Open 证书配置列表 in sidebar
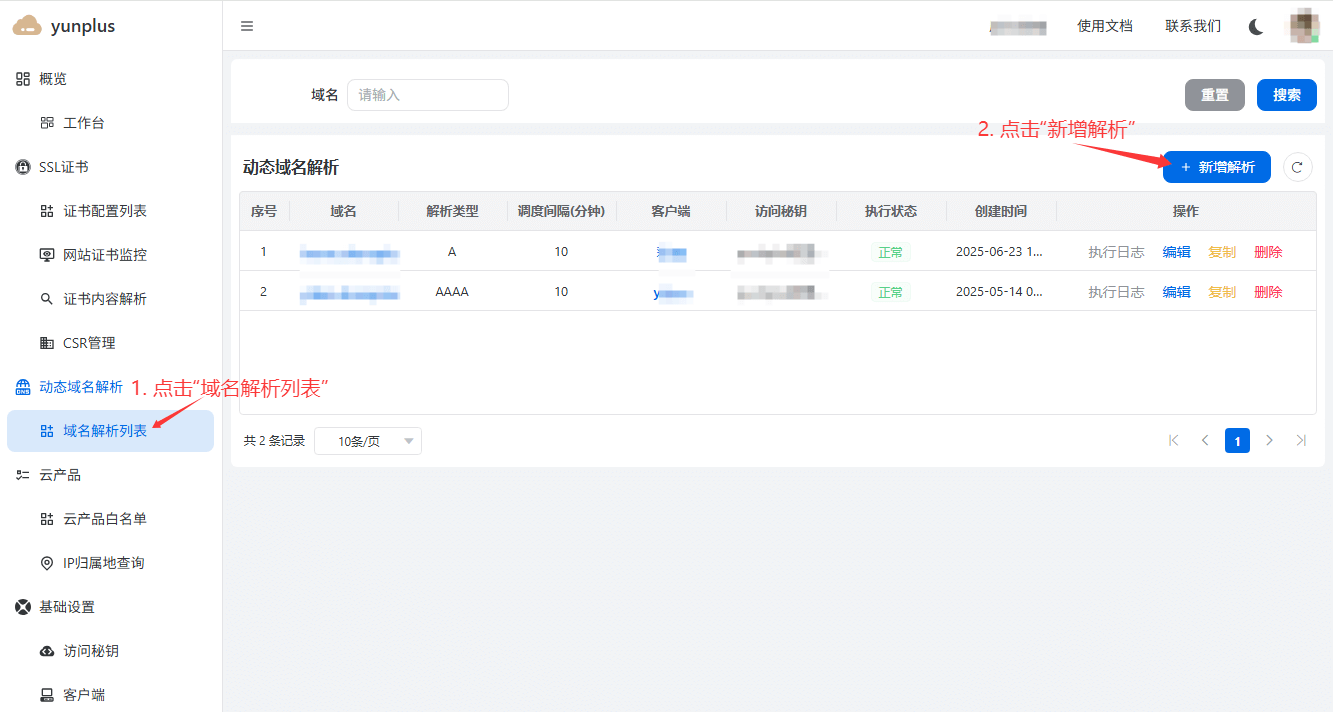 click(x=104, y=211)
